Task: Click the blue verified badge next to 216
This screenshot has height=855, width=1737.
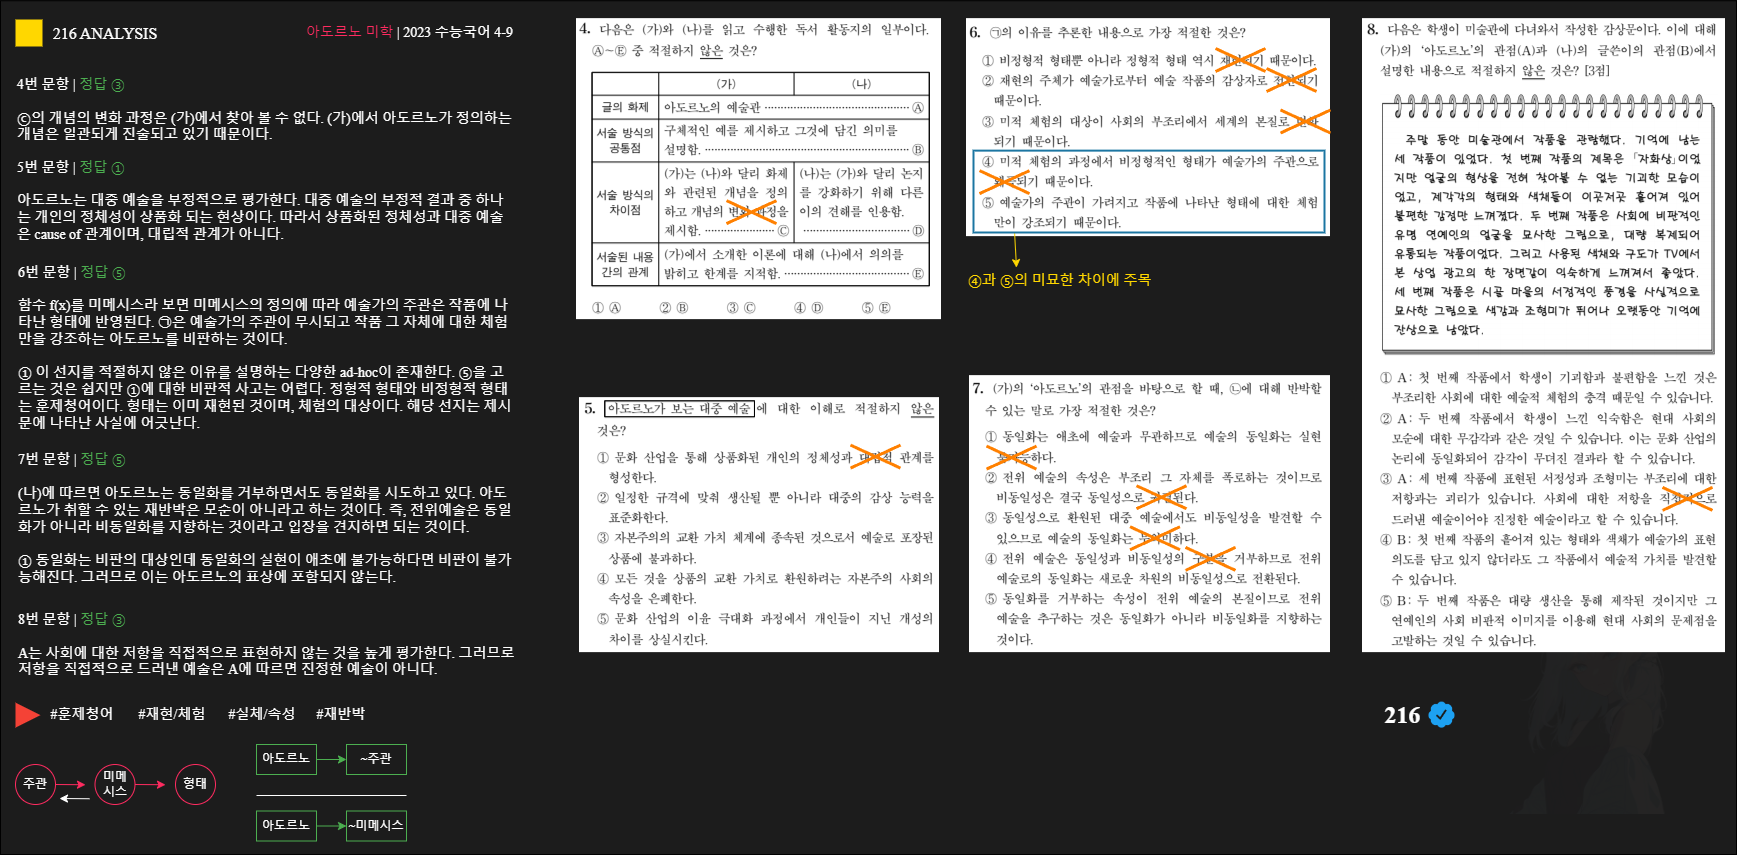Action: (1441, 714)
